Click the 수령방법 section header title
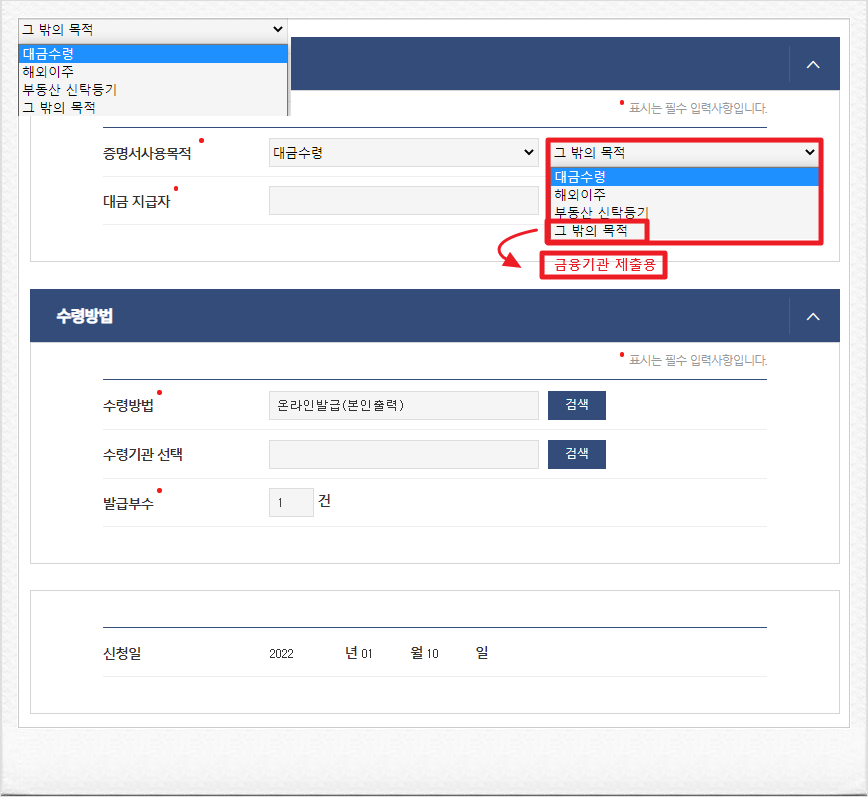This screenshot has width=868, height=797. [x=85, y=316]
